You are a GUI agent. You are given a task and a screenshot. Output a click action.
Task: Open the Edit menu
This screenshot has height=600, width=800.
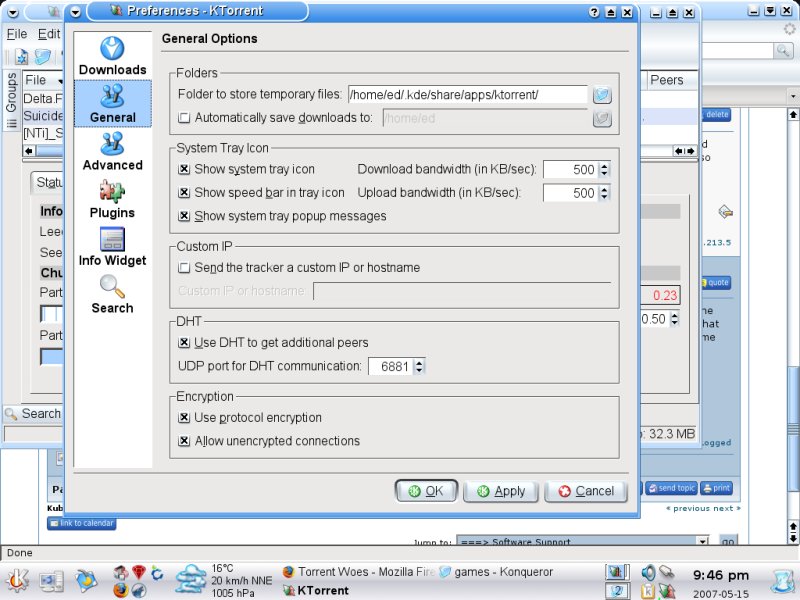[x=49, y=33]
